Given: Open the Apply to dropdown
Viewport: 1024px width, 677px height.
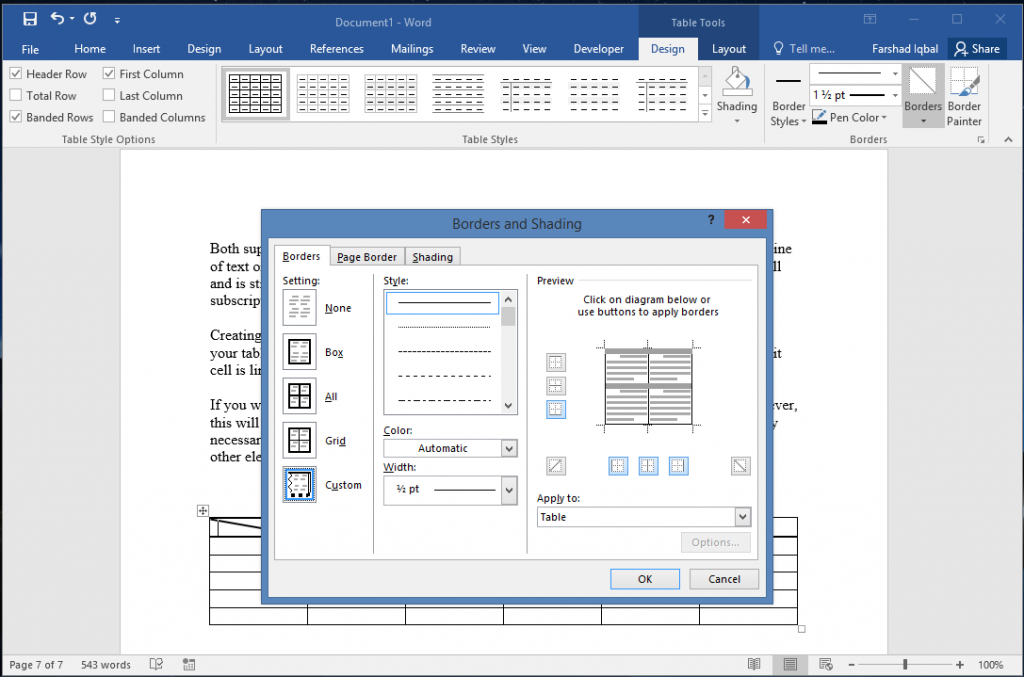Looking at the screenshot, I should [740, 517].
